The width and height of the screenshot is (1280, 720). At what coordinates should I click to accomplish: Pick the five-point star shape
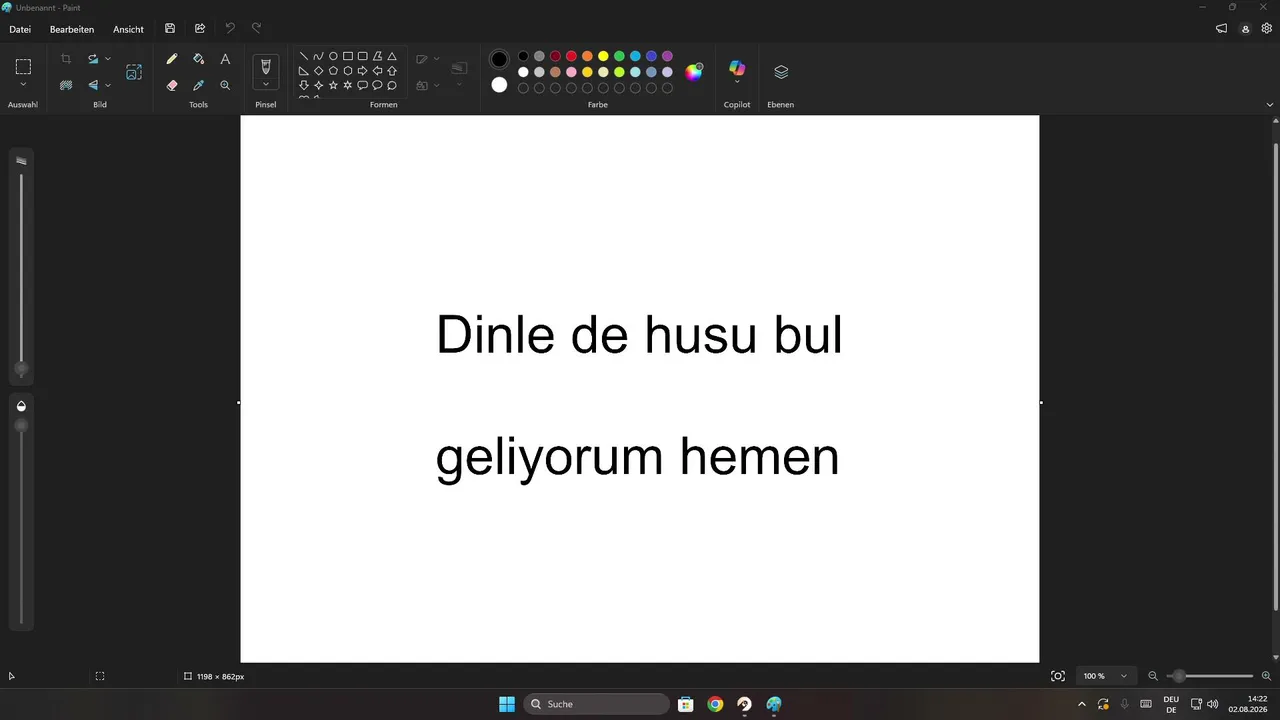coord(333,85)
